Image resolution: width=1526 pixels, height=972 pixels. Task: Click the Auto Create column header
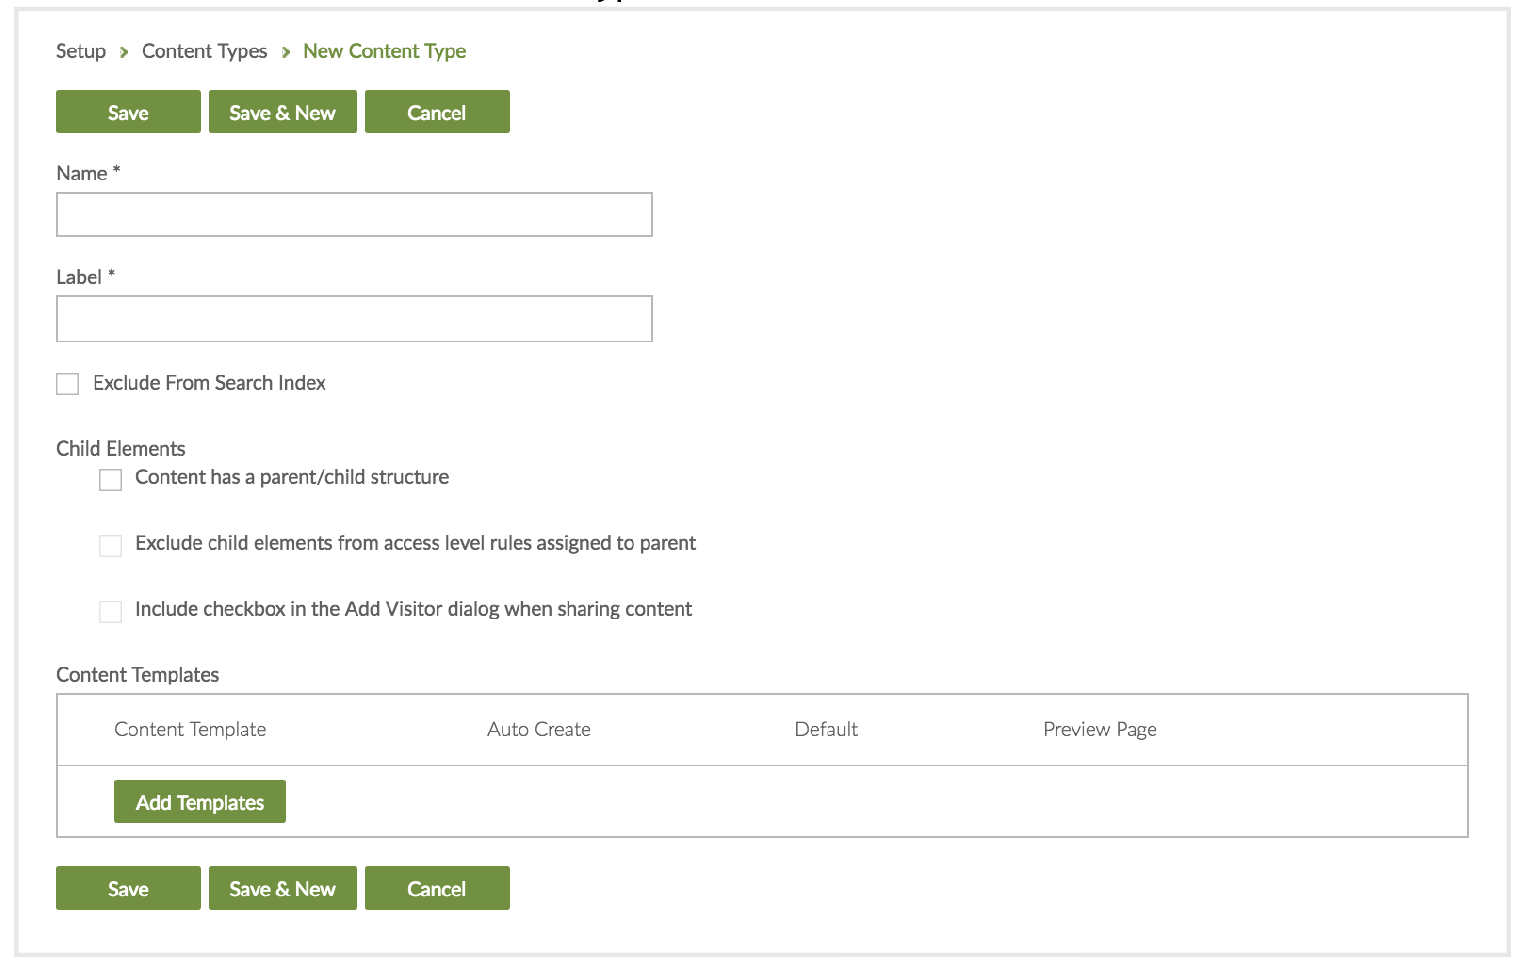538,729
